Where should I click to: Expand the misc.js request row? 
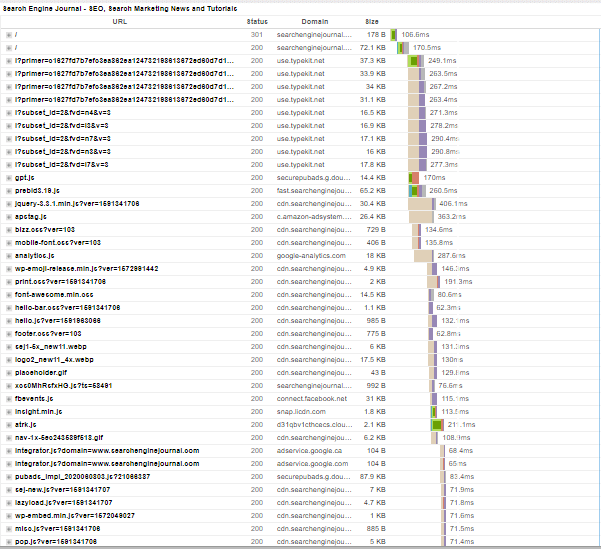(x=8, y=529)
